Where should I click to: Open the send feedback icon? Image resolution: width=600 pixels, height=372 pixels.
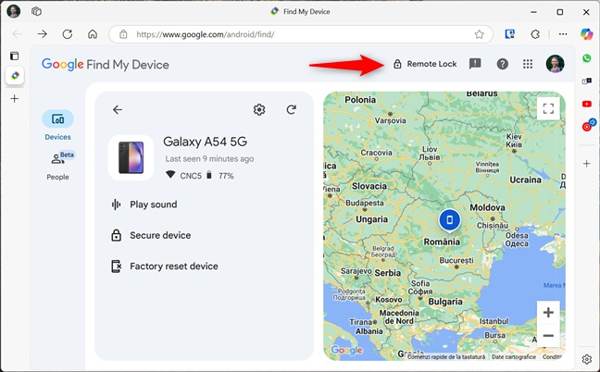pyautogui.click(x=475, y=64)
